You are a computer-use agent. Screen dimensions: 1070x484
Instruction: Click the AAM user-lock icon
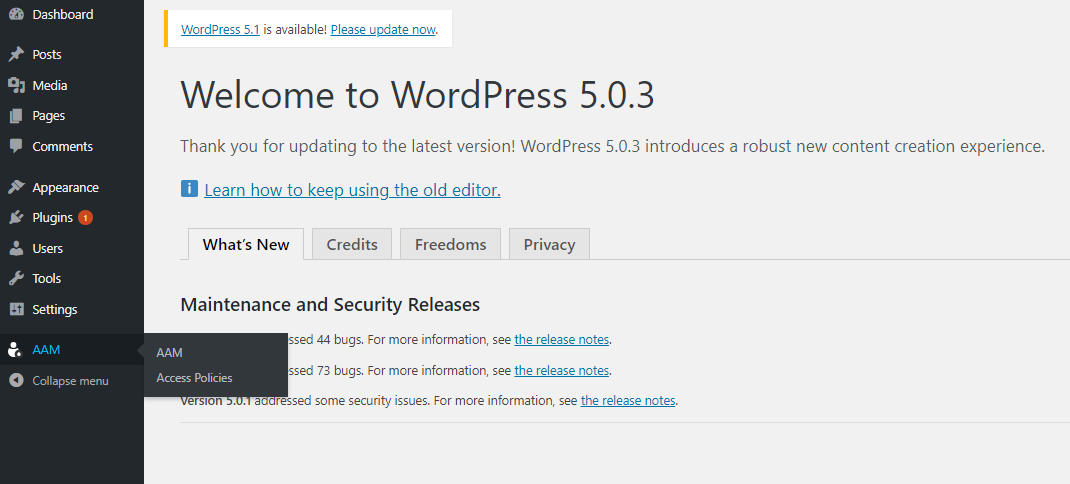click(16, 350)
